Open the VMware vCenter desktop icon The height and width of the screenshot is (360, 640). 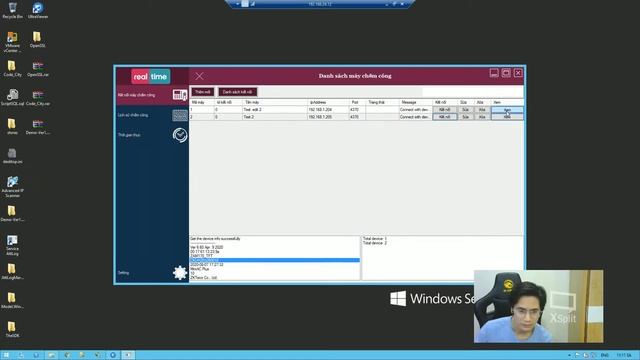tap(12, 42)
